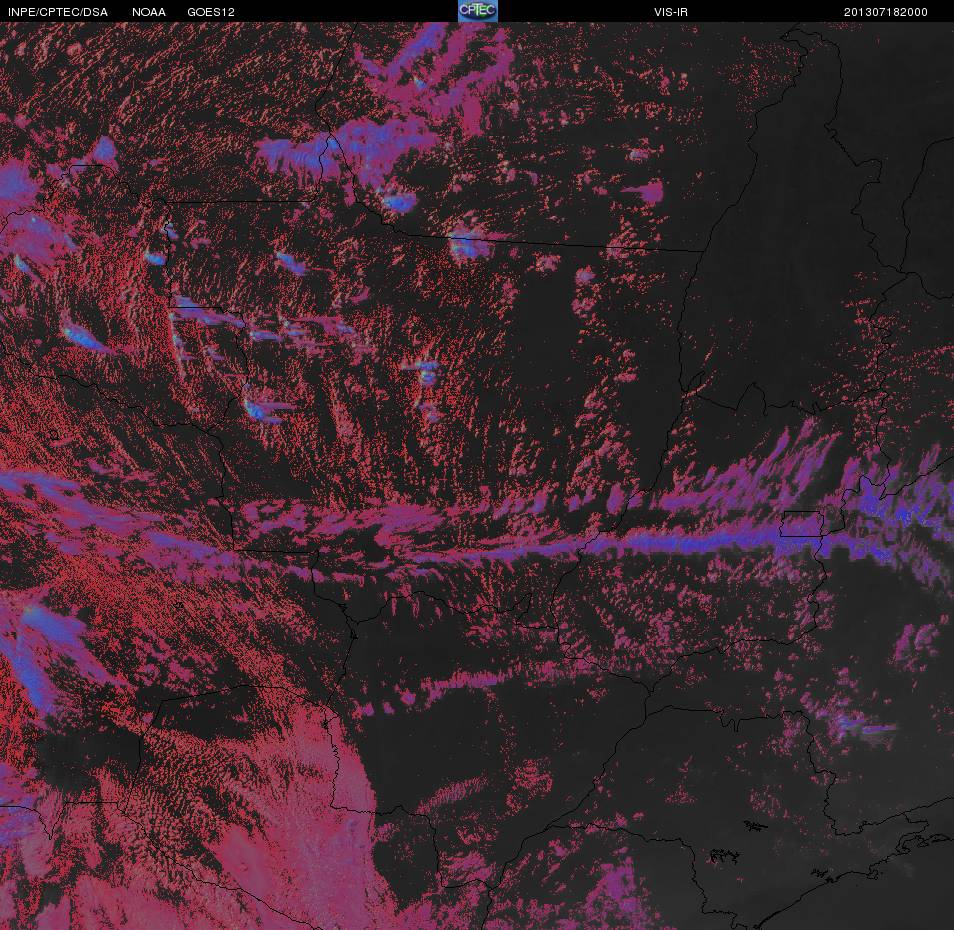Select the INPE/CPTEC/DSA header text
This screenshot has width=954, height=930.
(58, 12)
